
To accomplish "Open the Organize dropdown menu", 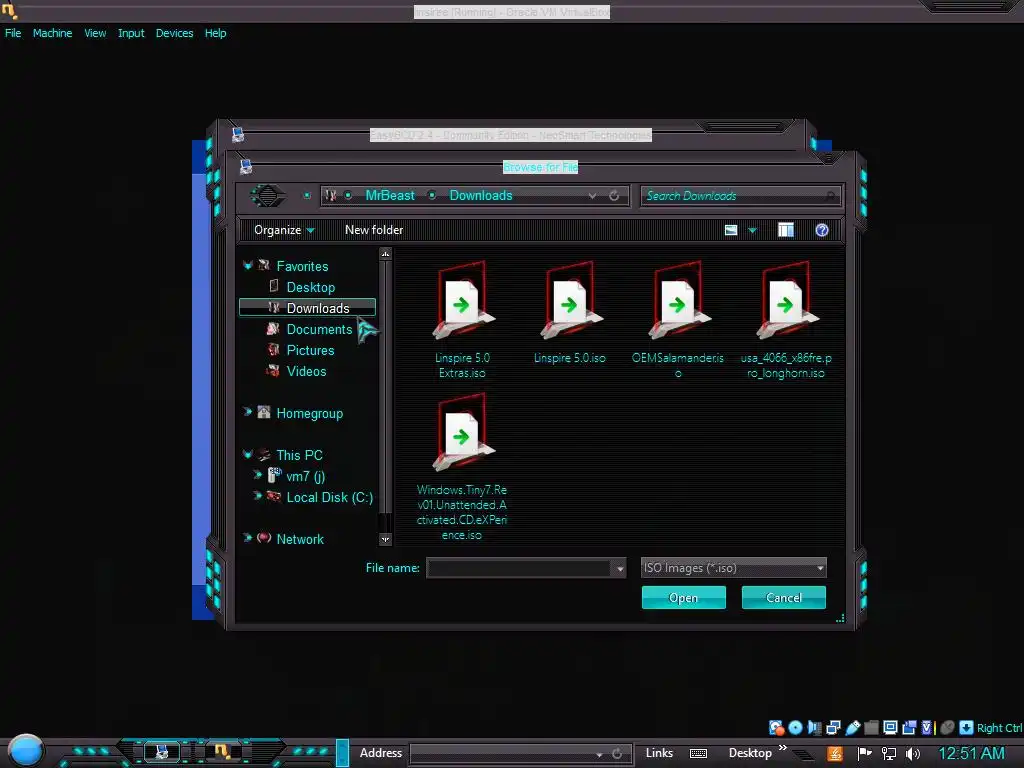I will click(284, 230).
